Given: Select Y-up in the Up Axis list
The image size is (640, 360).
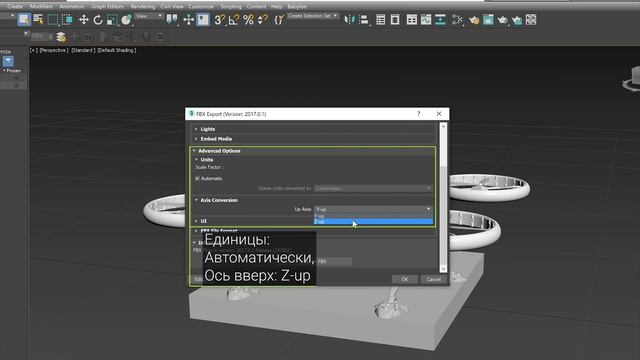Looking at the screenshot, I should (x=373, y=216).
